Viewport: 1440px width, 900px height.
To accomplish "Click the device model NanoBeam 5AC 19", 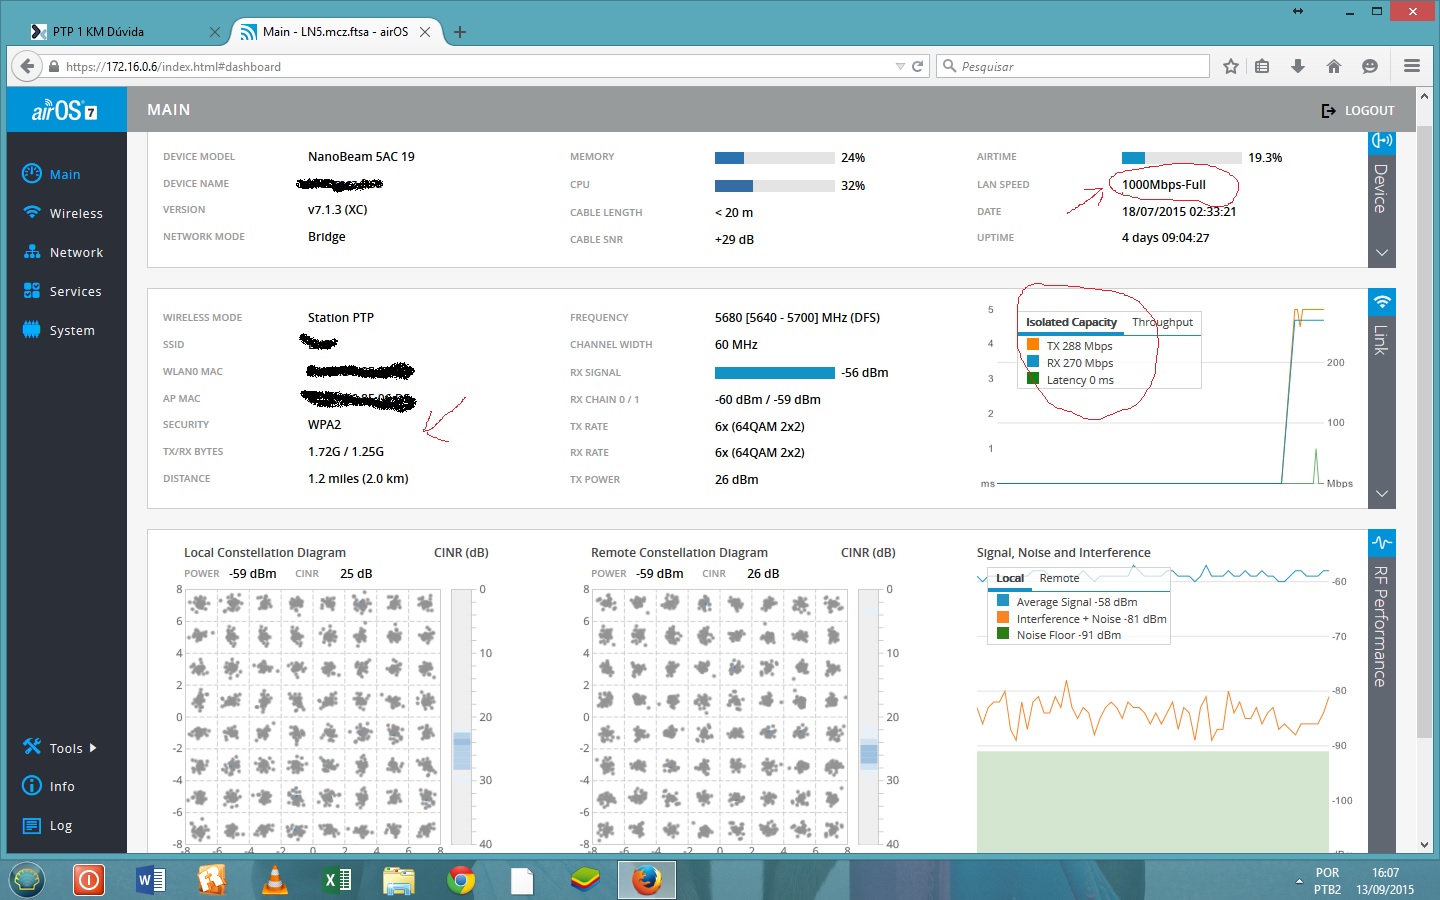I will tap(361, 157).
